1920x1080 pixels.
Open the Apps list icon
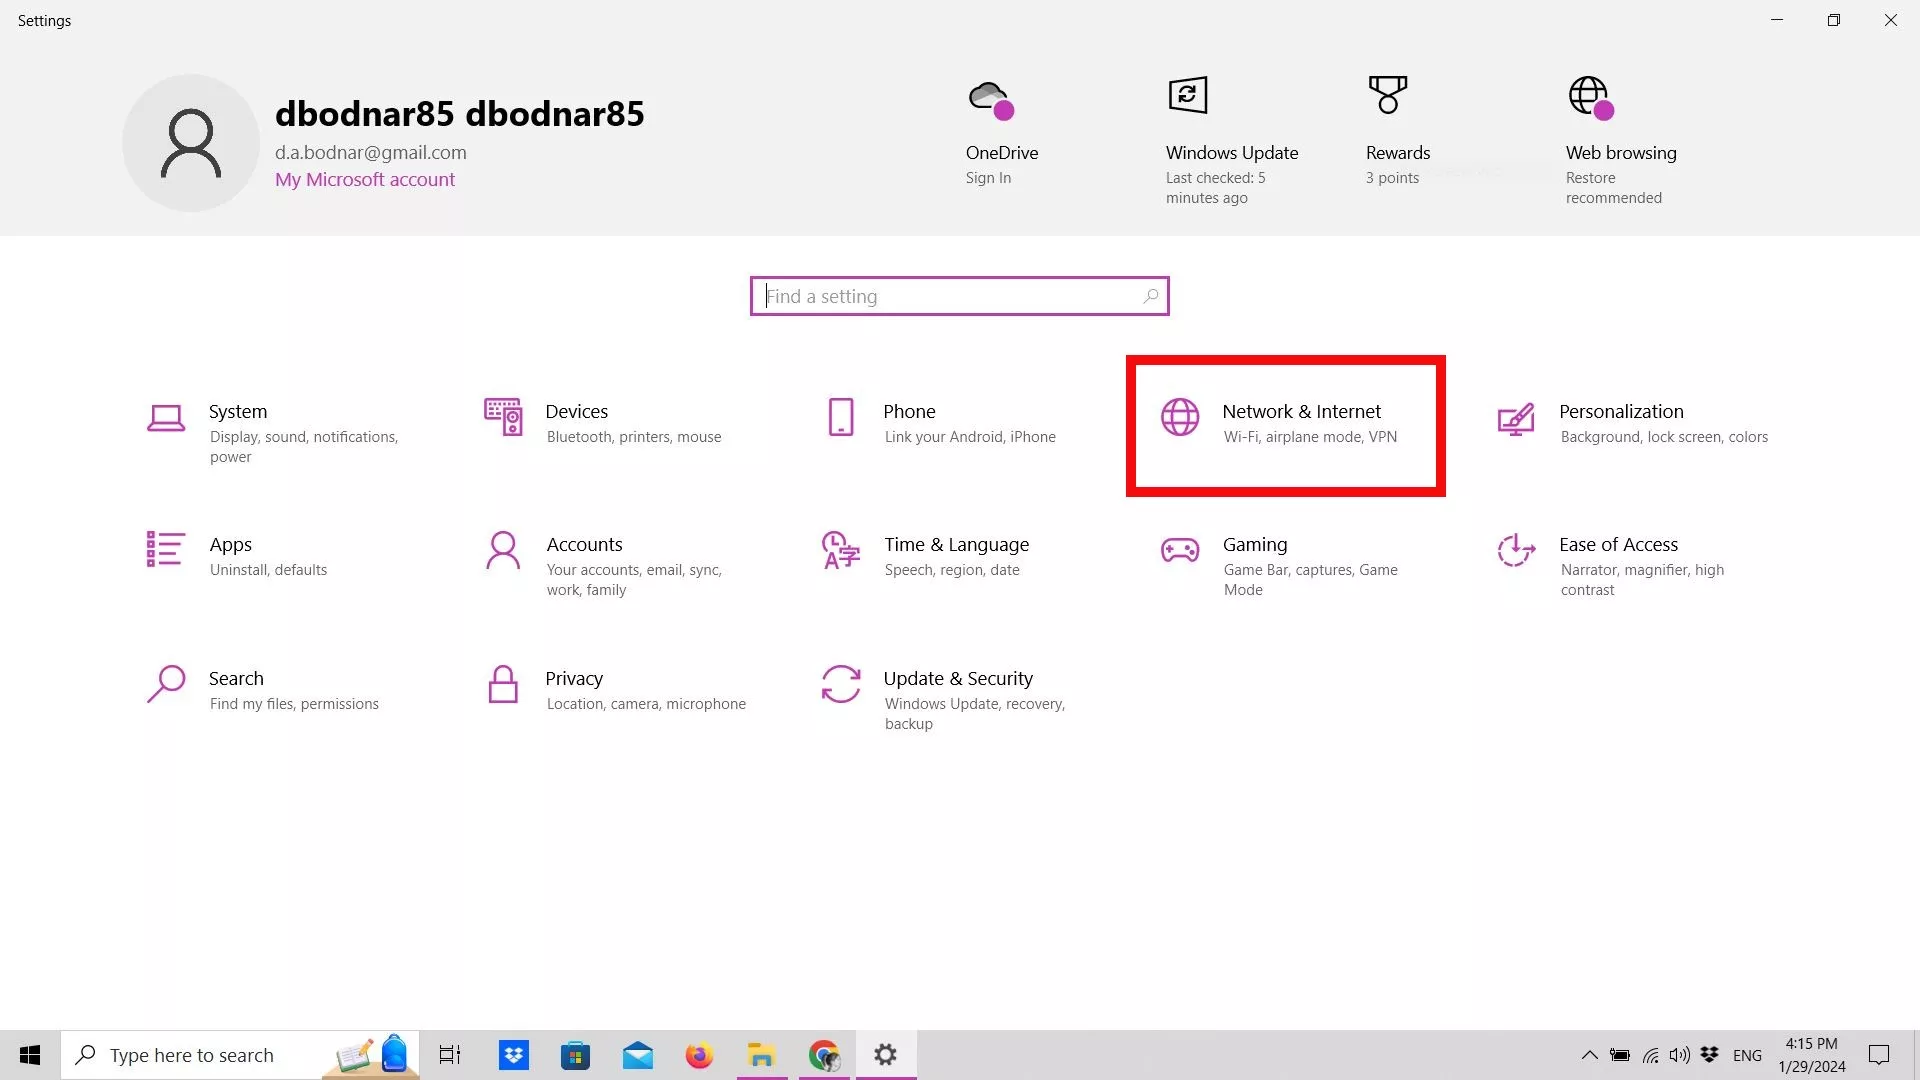[x=166, y=550]
